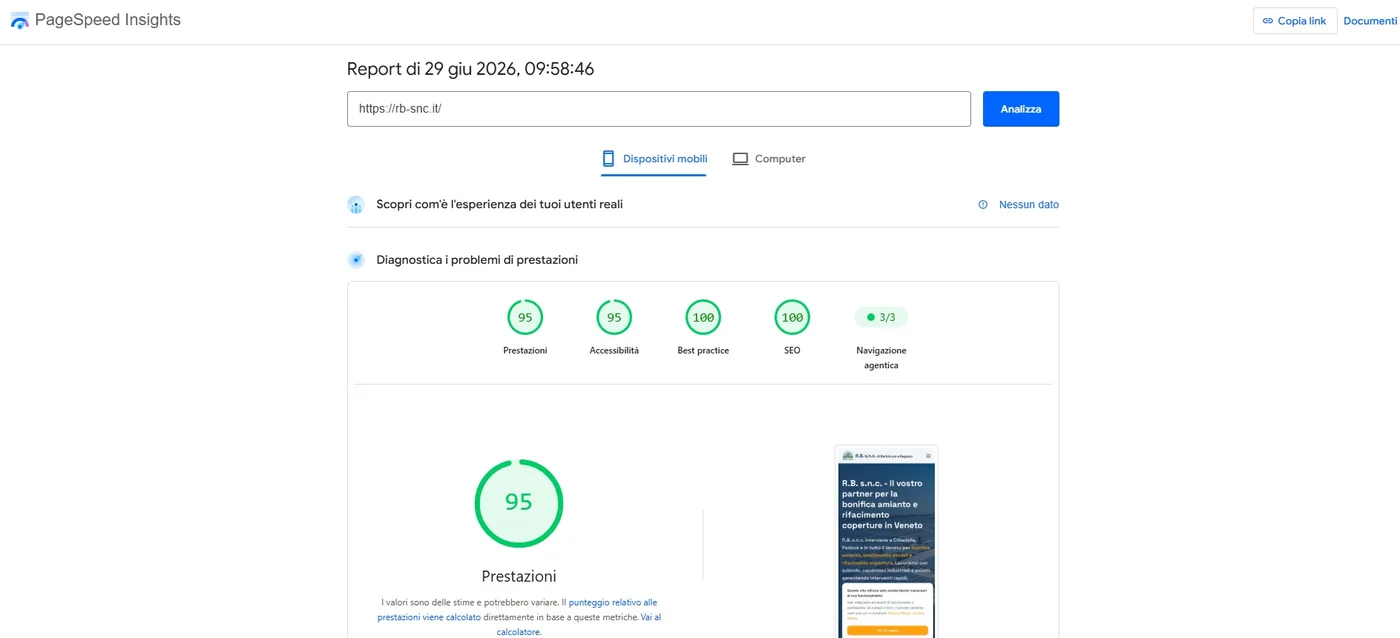Click the mobile page screenshot thumbnail
1400x638 pixels.
coord(887,542)
